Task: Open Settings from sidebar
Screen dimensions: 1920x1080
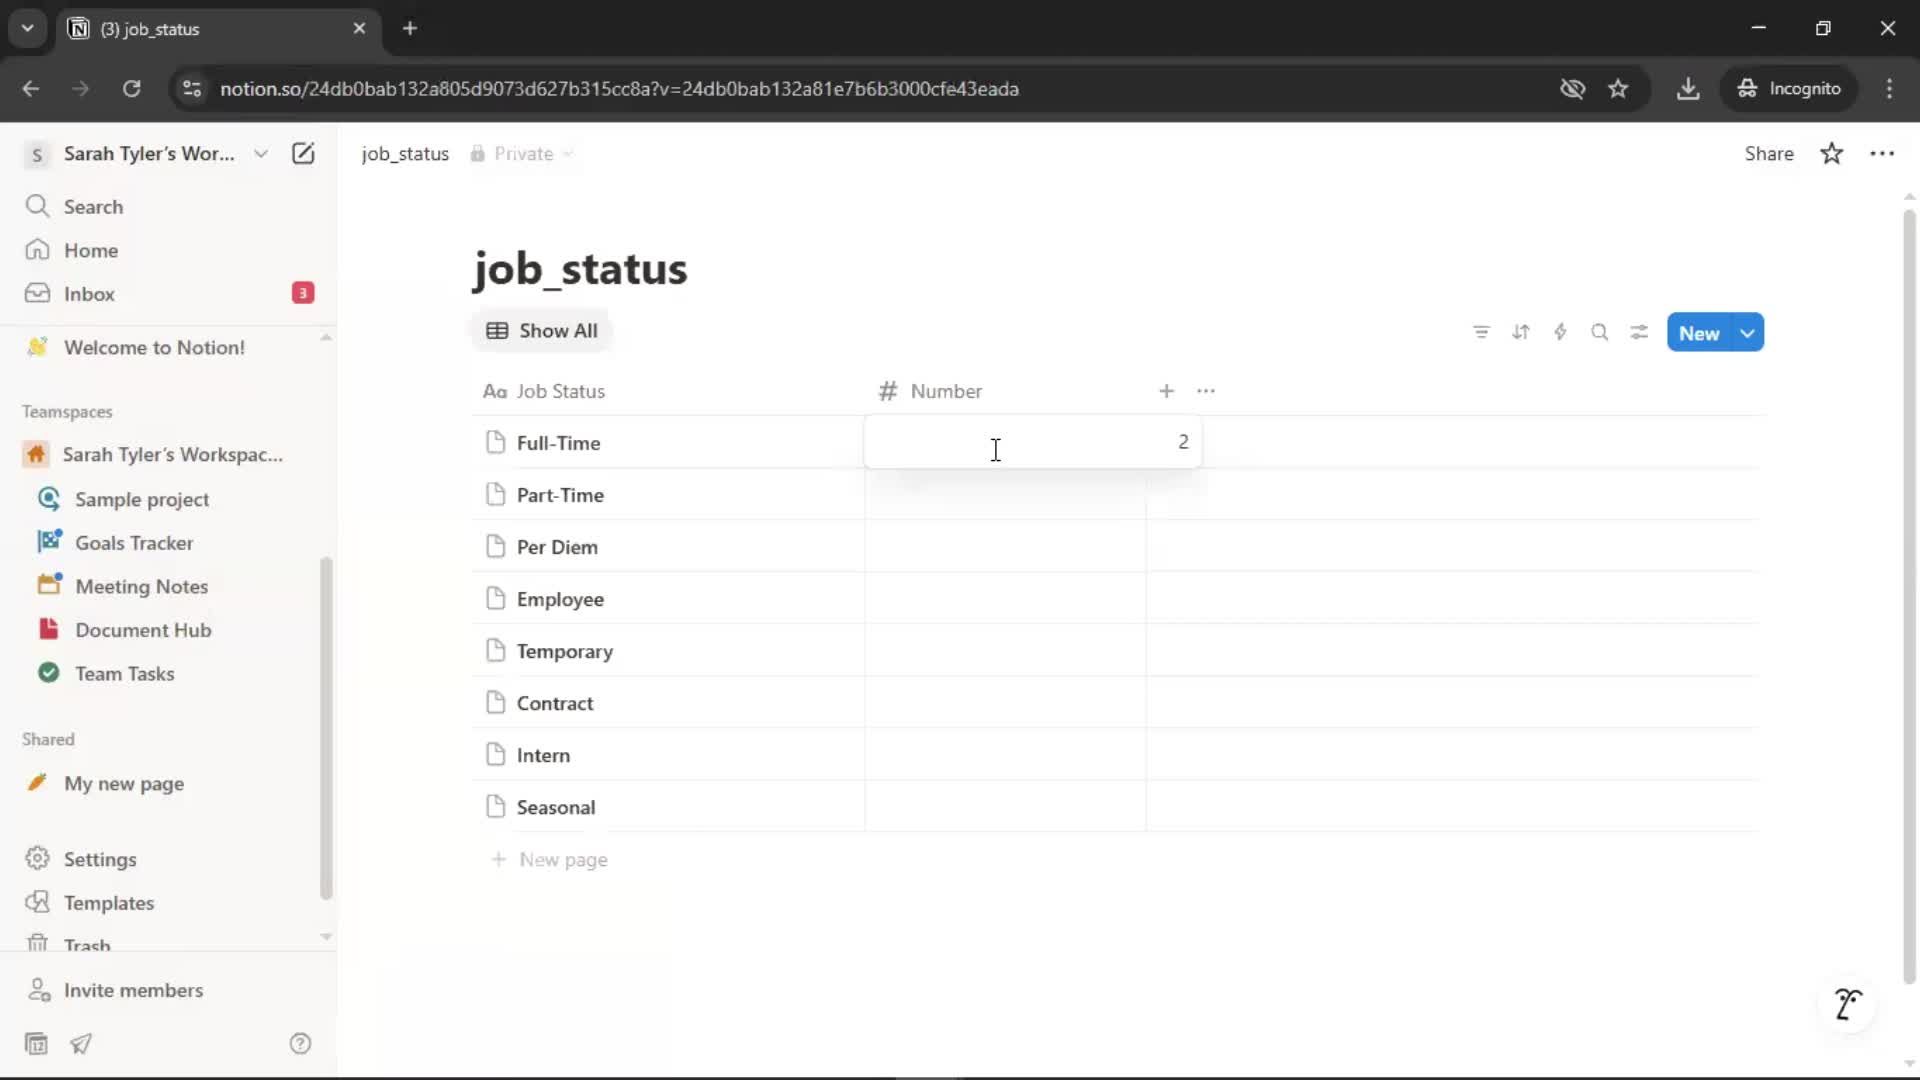Action: 100,859
